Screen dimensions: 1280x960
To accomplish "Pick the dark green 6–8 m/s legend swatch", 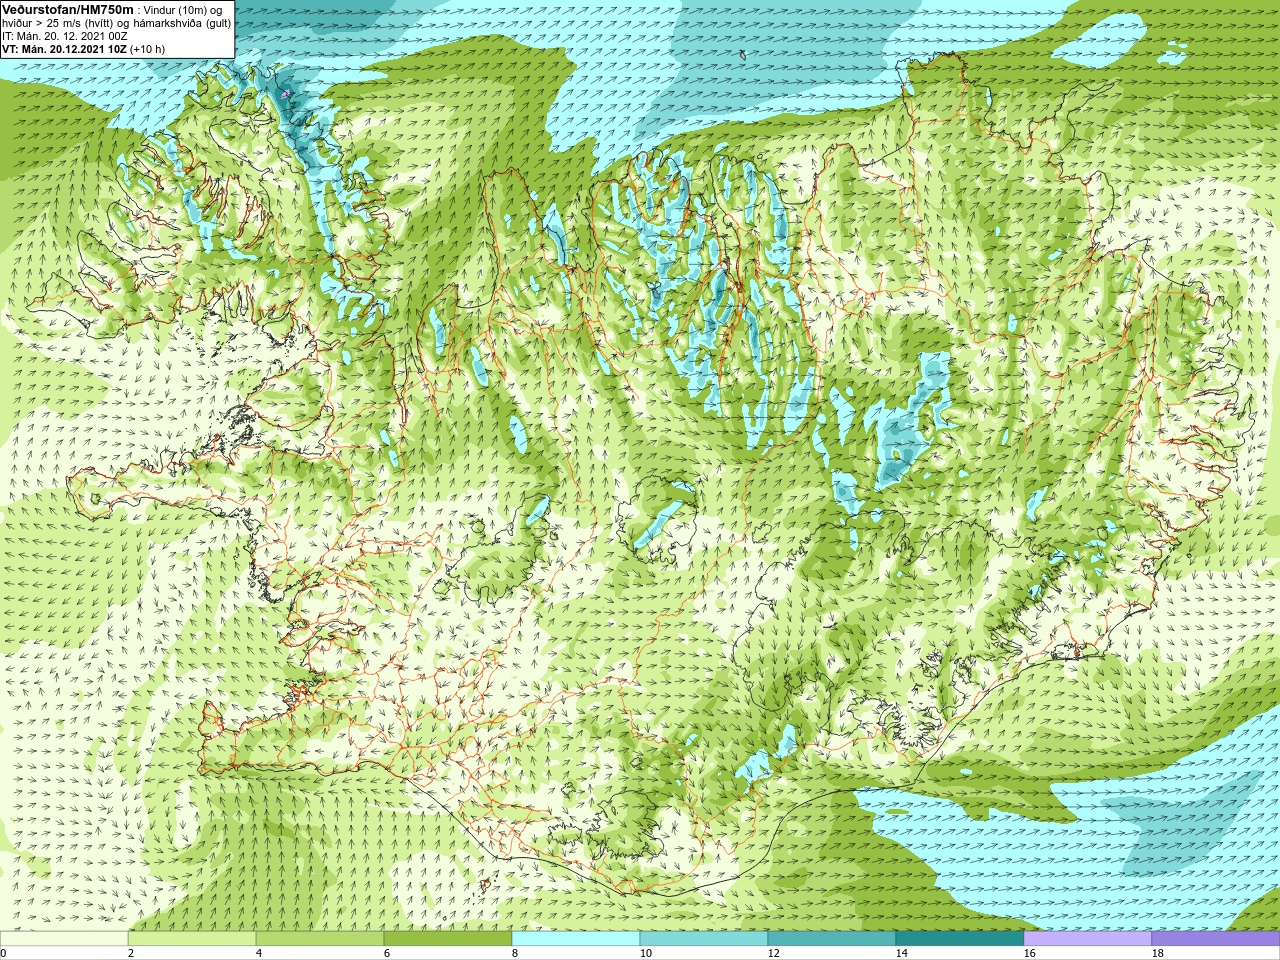I will (448, 939).
